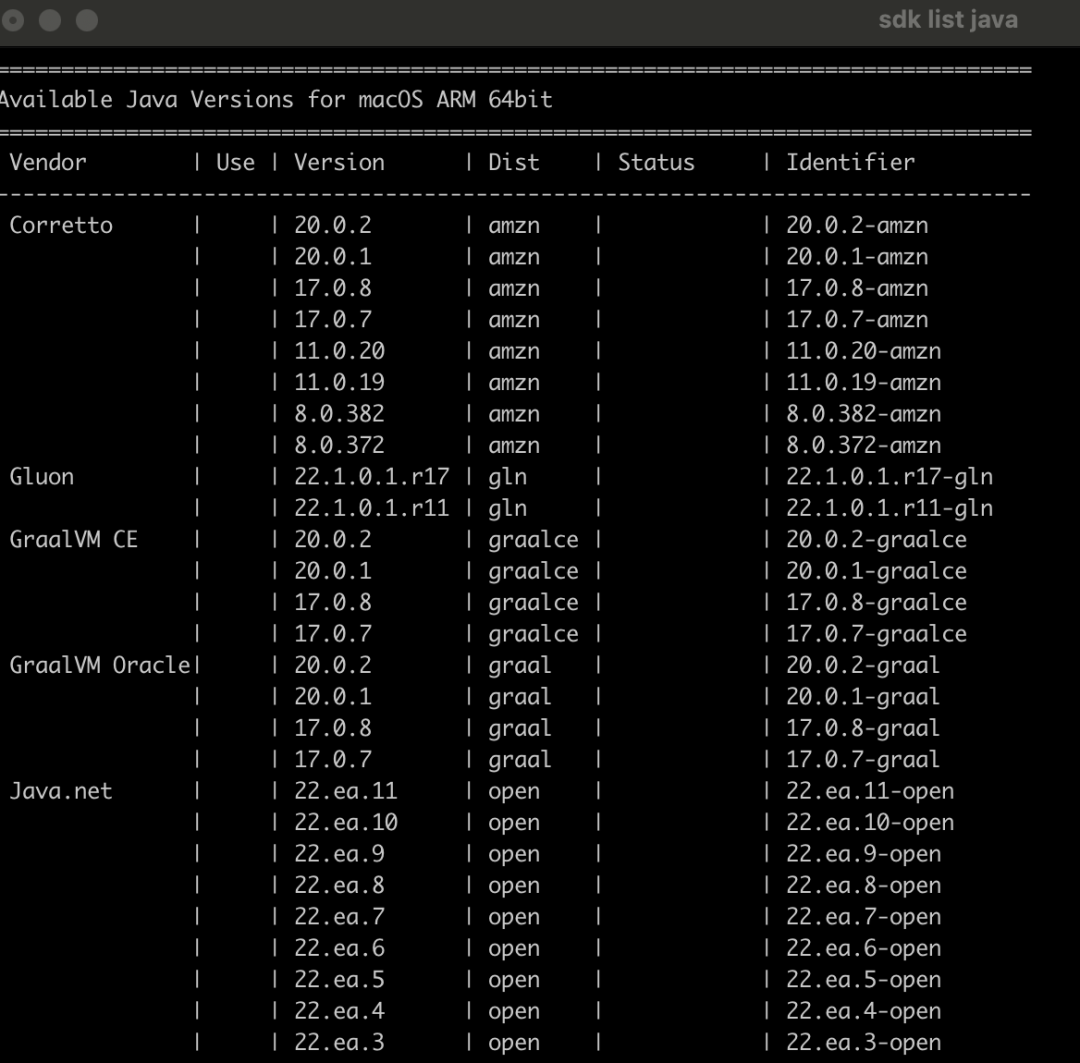Click Dist cell 'amzn' in the 8.0.382 row
This screenshot has width=1080, height=1063.
514,414
